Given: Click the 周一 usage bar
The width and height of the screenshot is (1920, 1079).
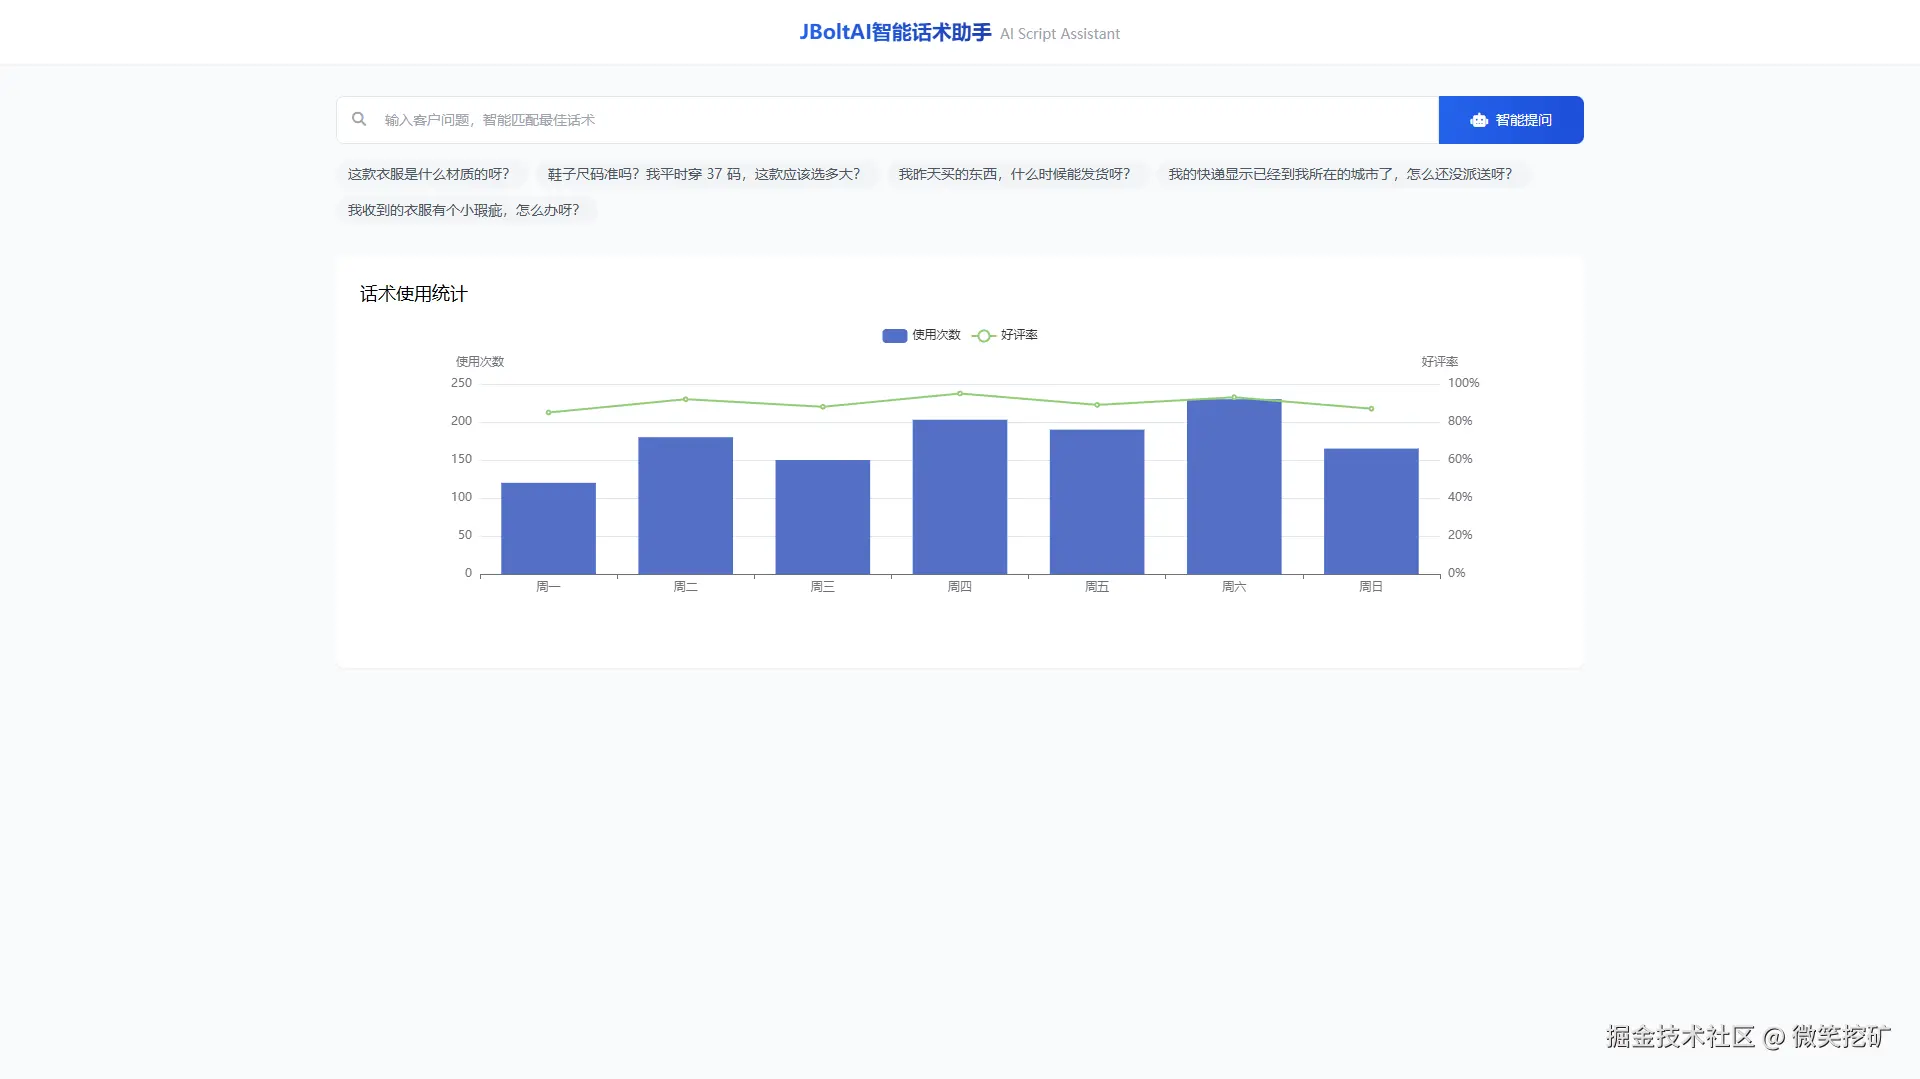Looking at the screenshot, I should pos(548,528).
